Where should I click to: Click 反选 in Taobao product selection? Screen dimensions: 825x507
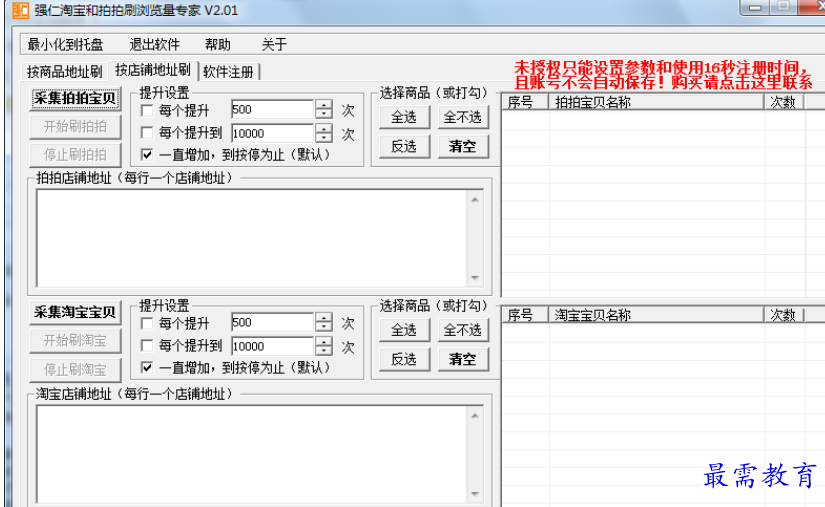pyautogui.click(x=404, y=359)
